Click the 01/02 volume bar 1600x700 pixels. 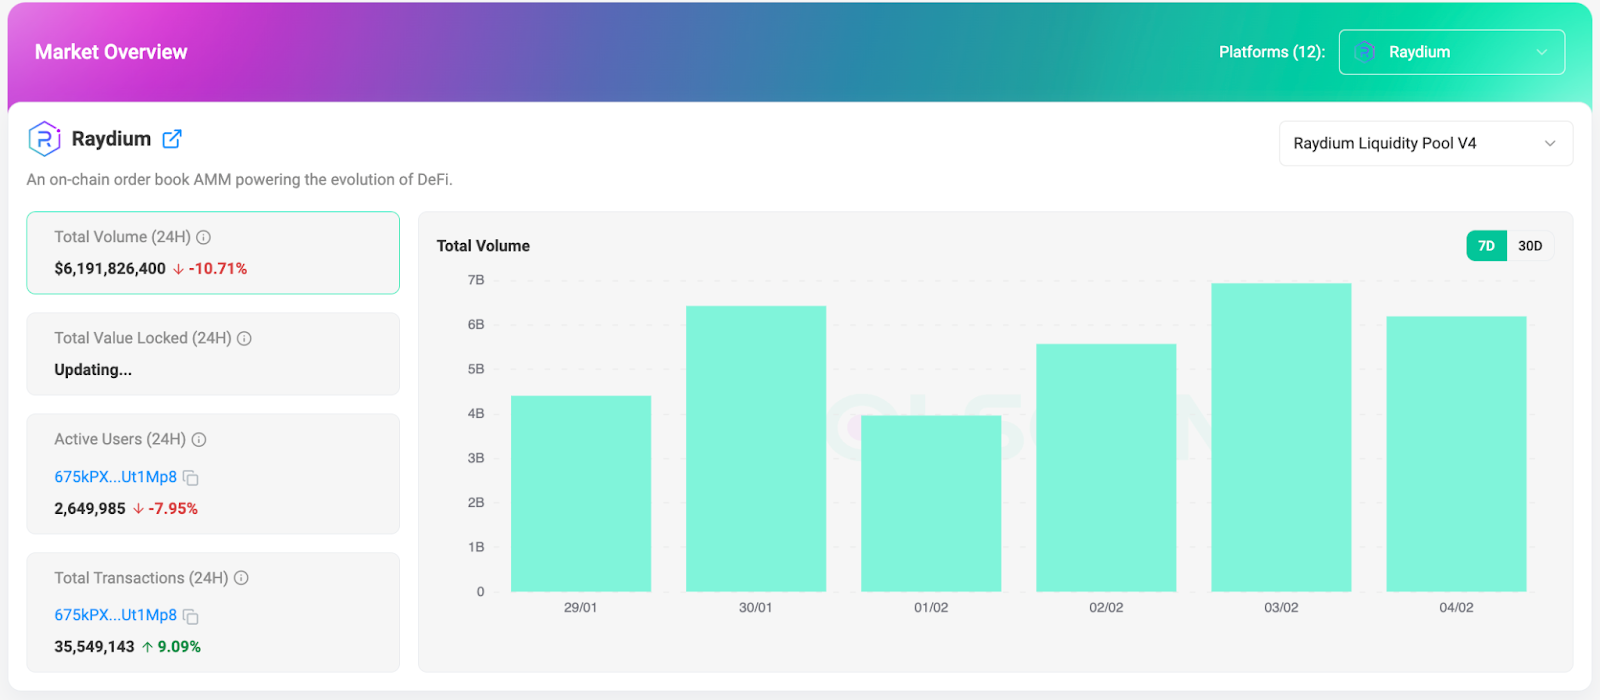pos(931,503)
